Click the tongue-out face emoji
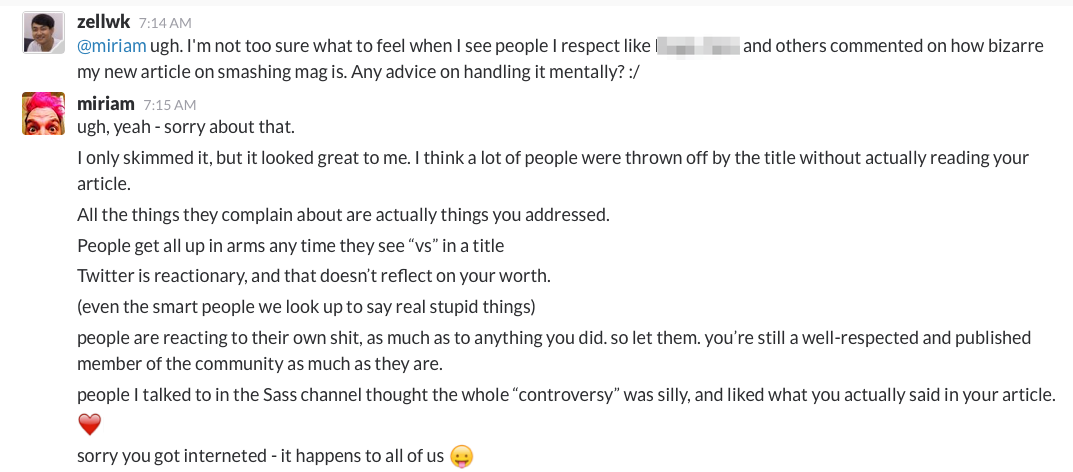Image resolution: width=1073 pixels, height=472 pixels. pos(461,456)
